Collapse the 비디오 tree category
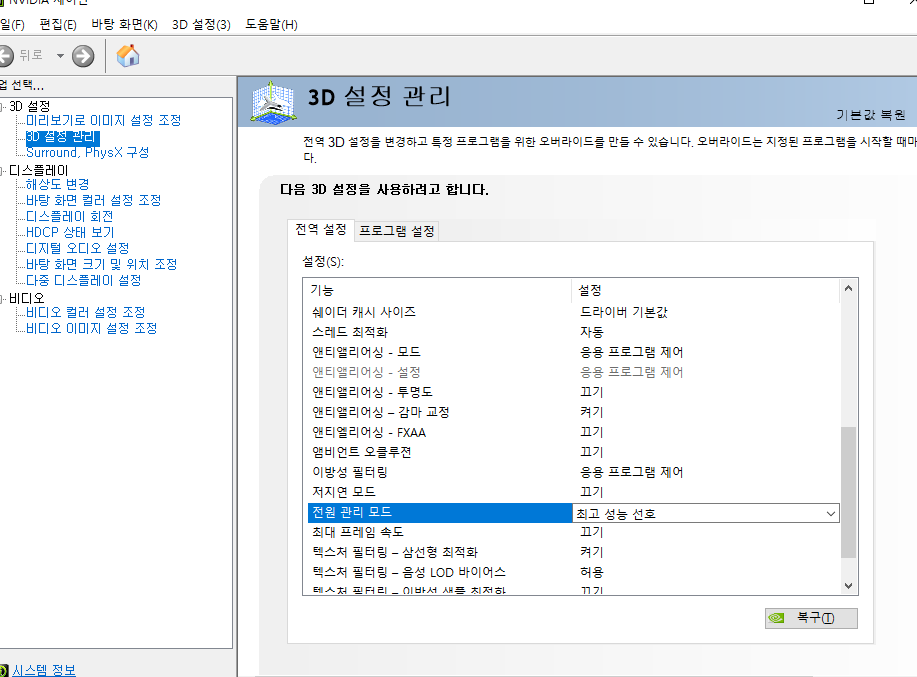Screen dimensions: 917x677 2,299
